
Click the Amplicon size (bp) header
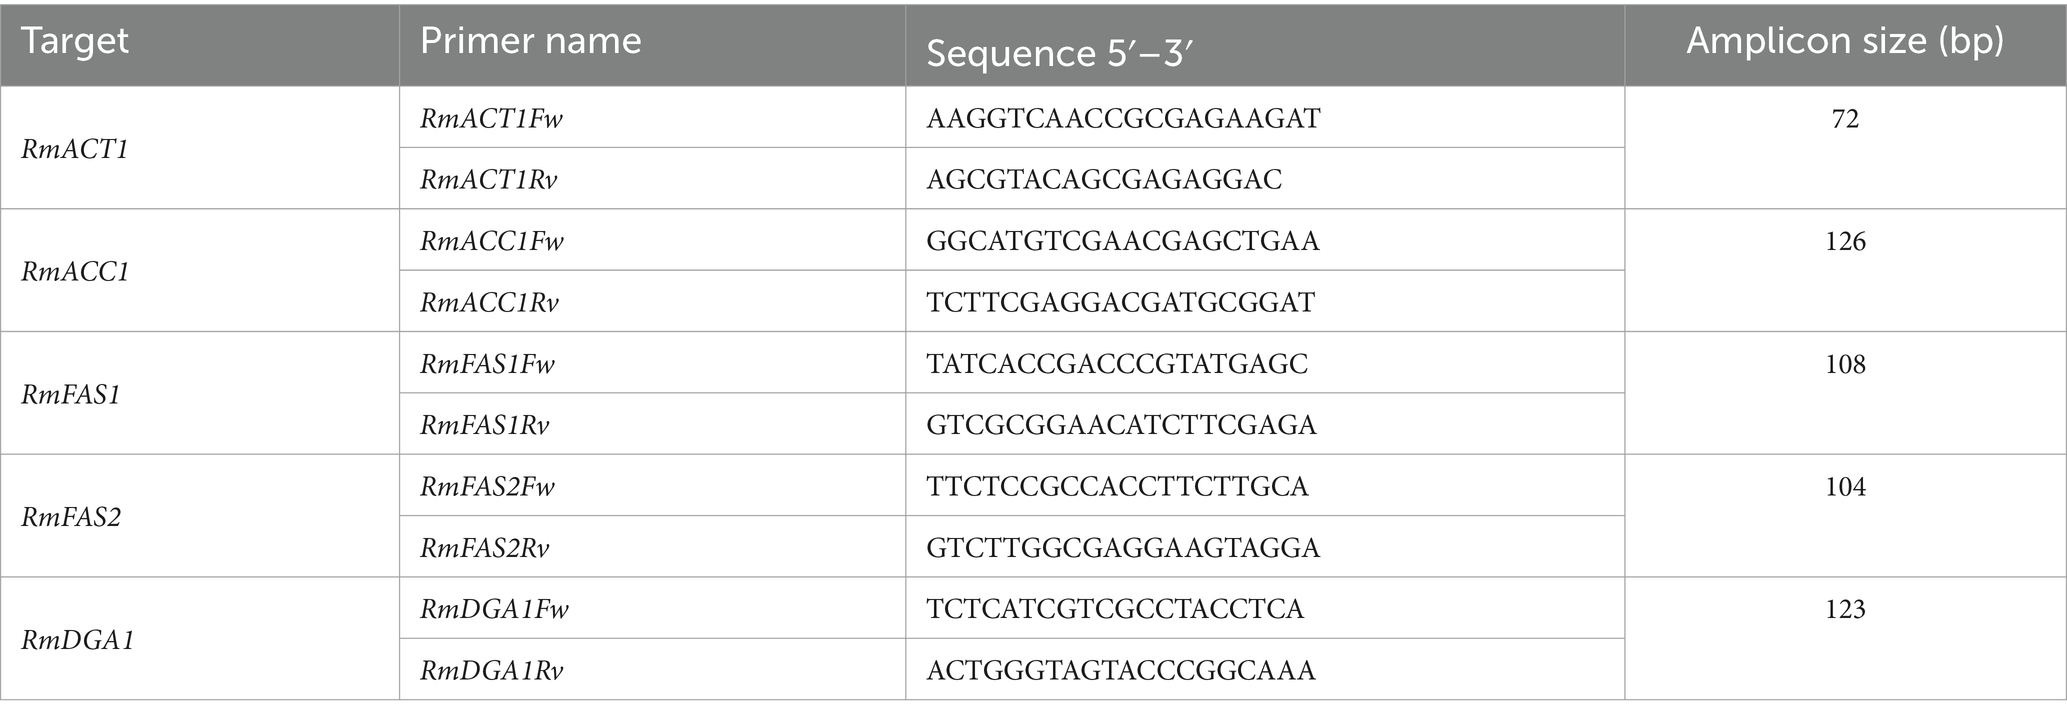1845,41
